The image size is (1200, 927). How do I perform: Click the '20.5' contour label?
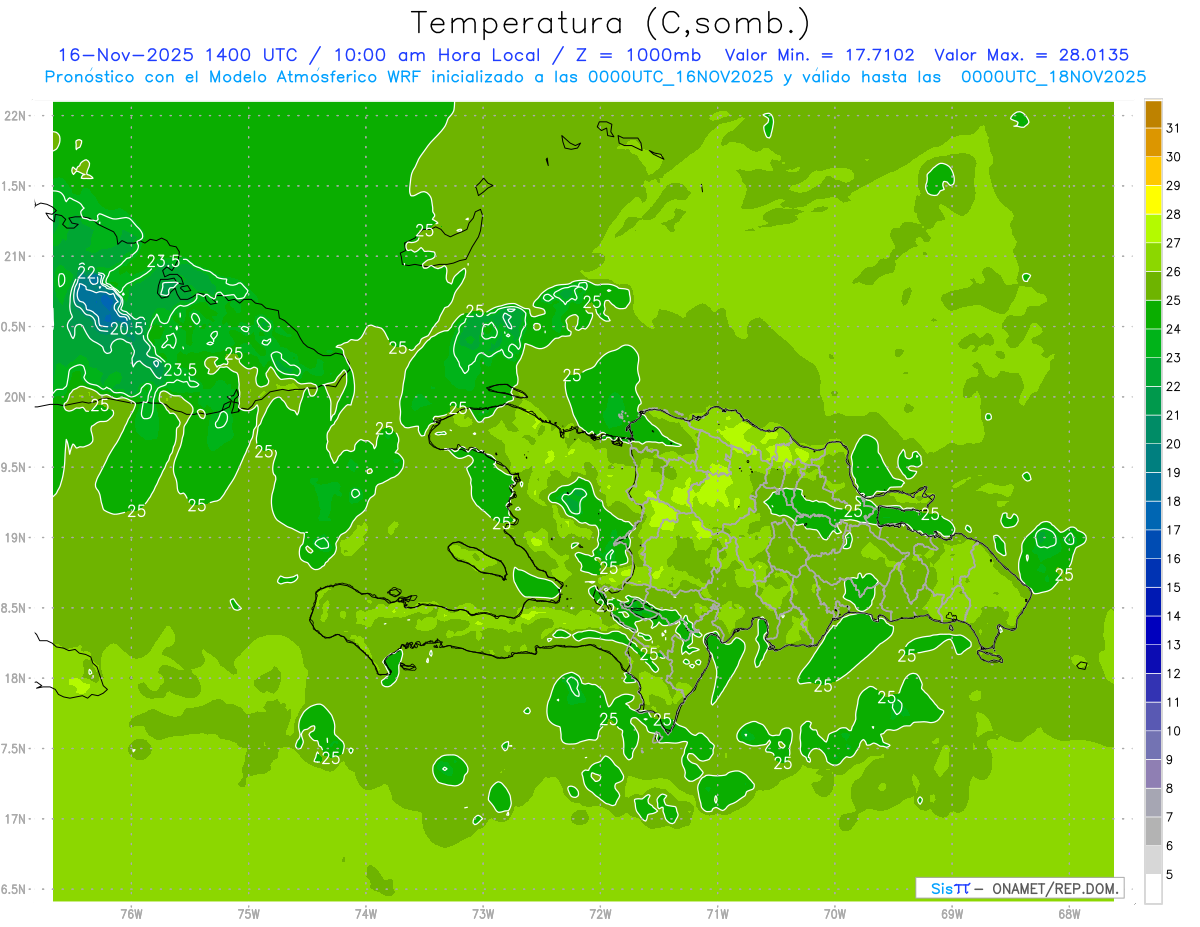tap(126, 328)
